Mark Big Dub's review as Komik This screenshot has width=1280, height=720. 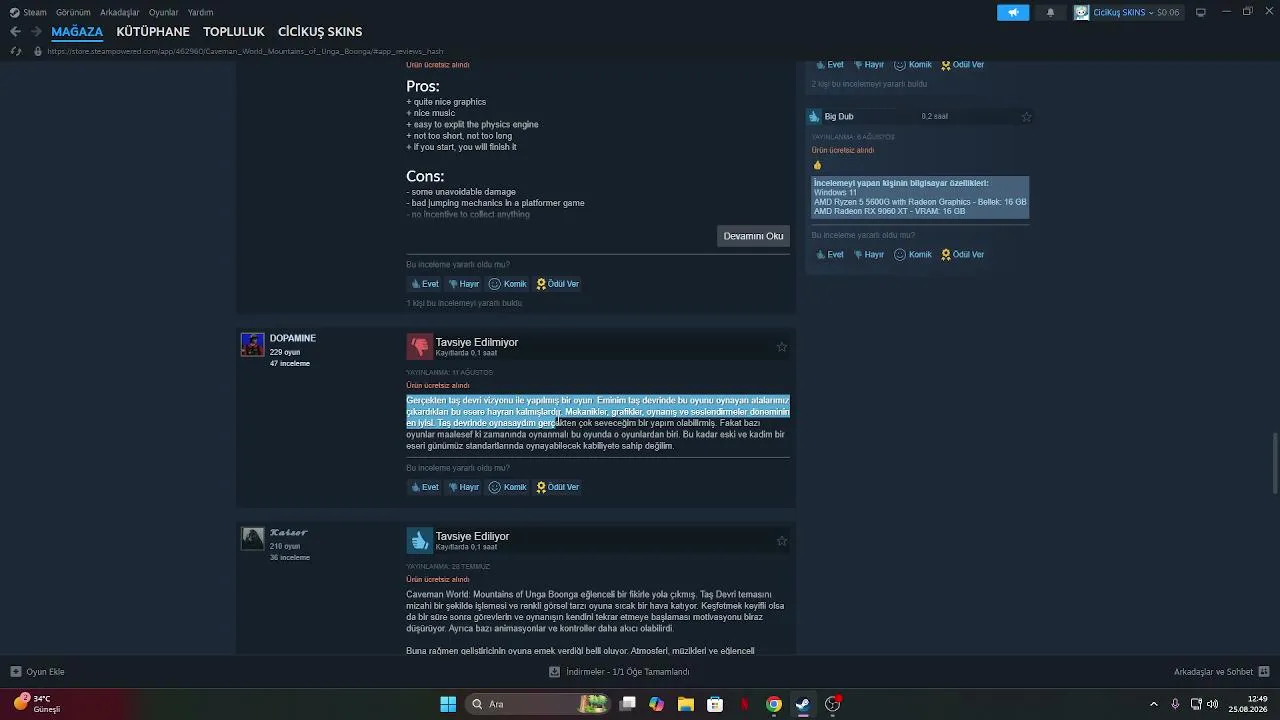(x=913, y=255)
